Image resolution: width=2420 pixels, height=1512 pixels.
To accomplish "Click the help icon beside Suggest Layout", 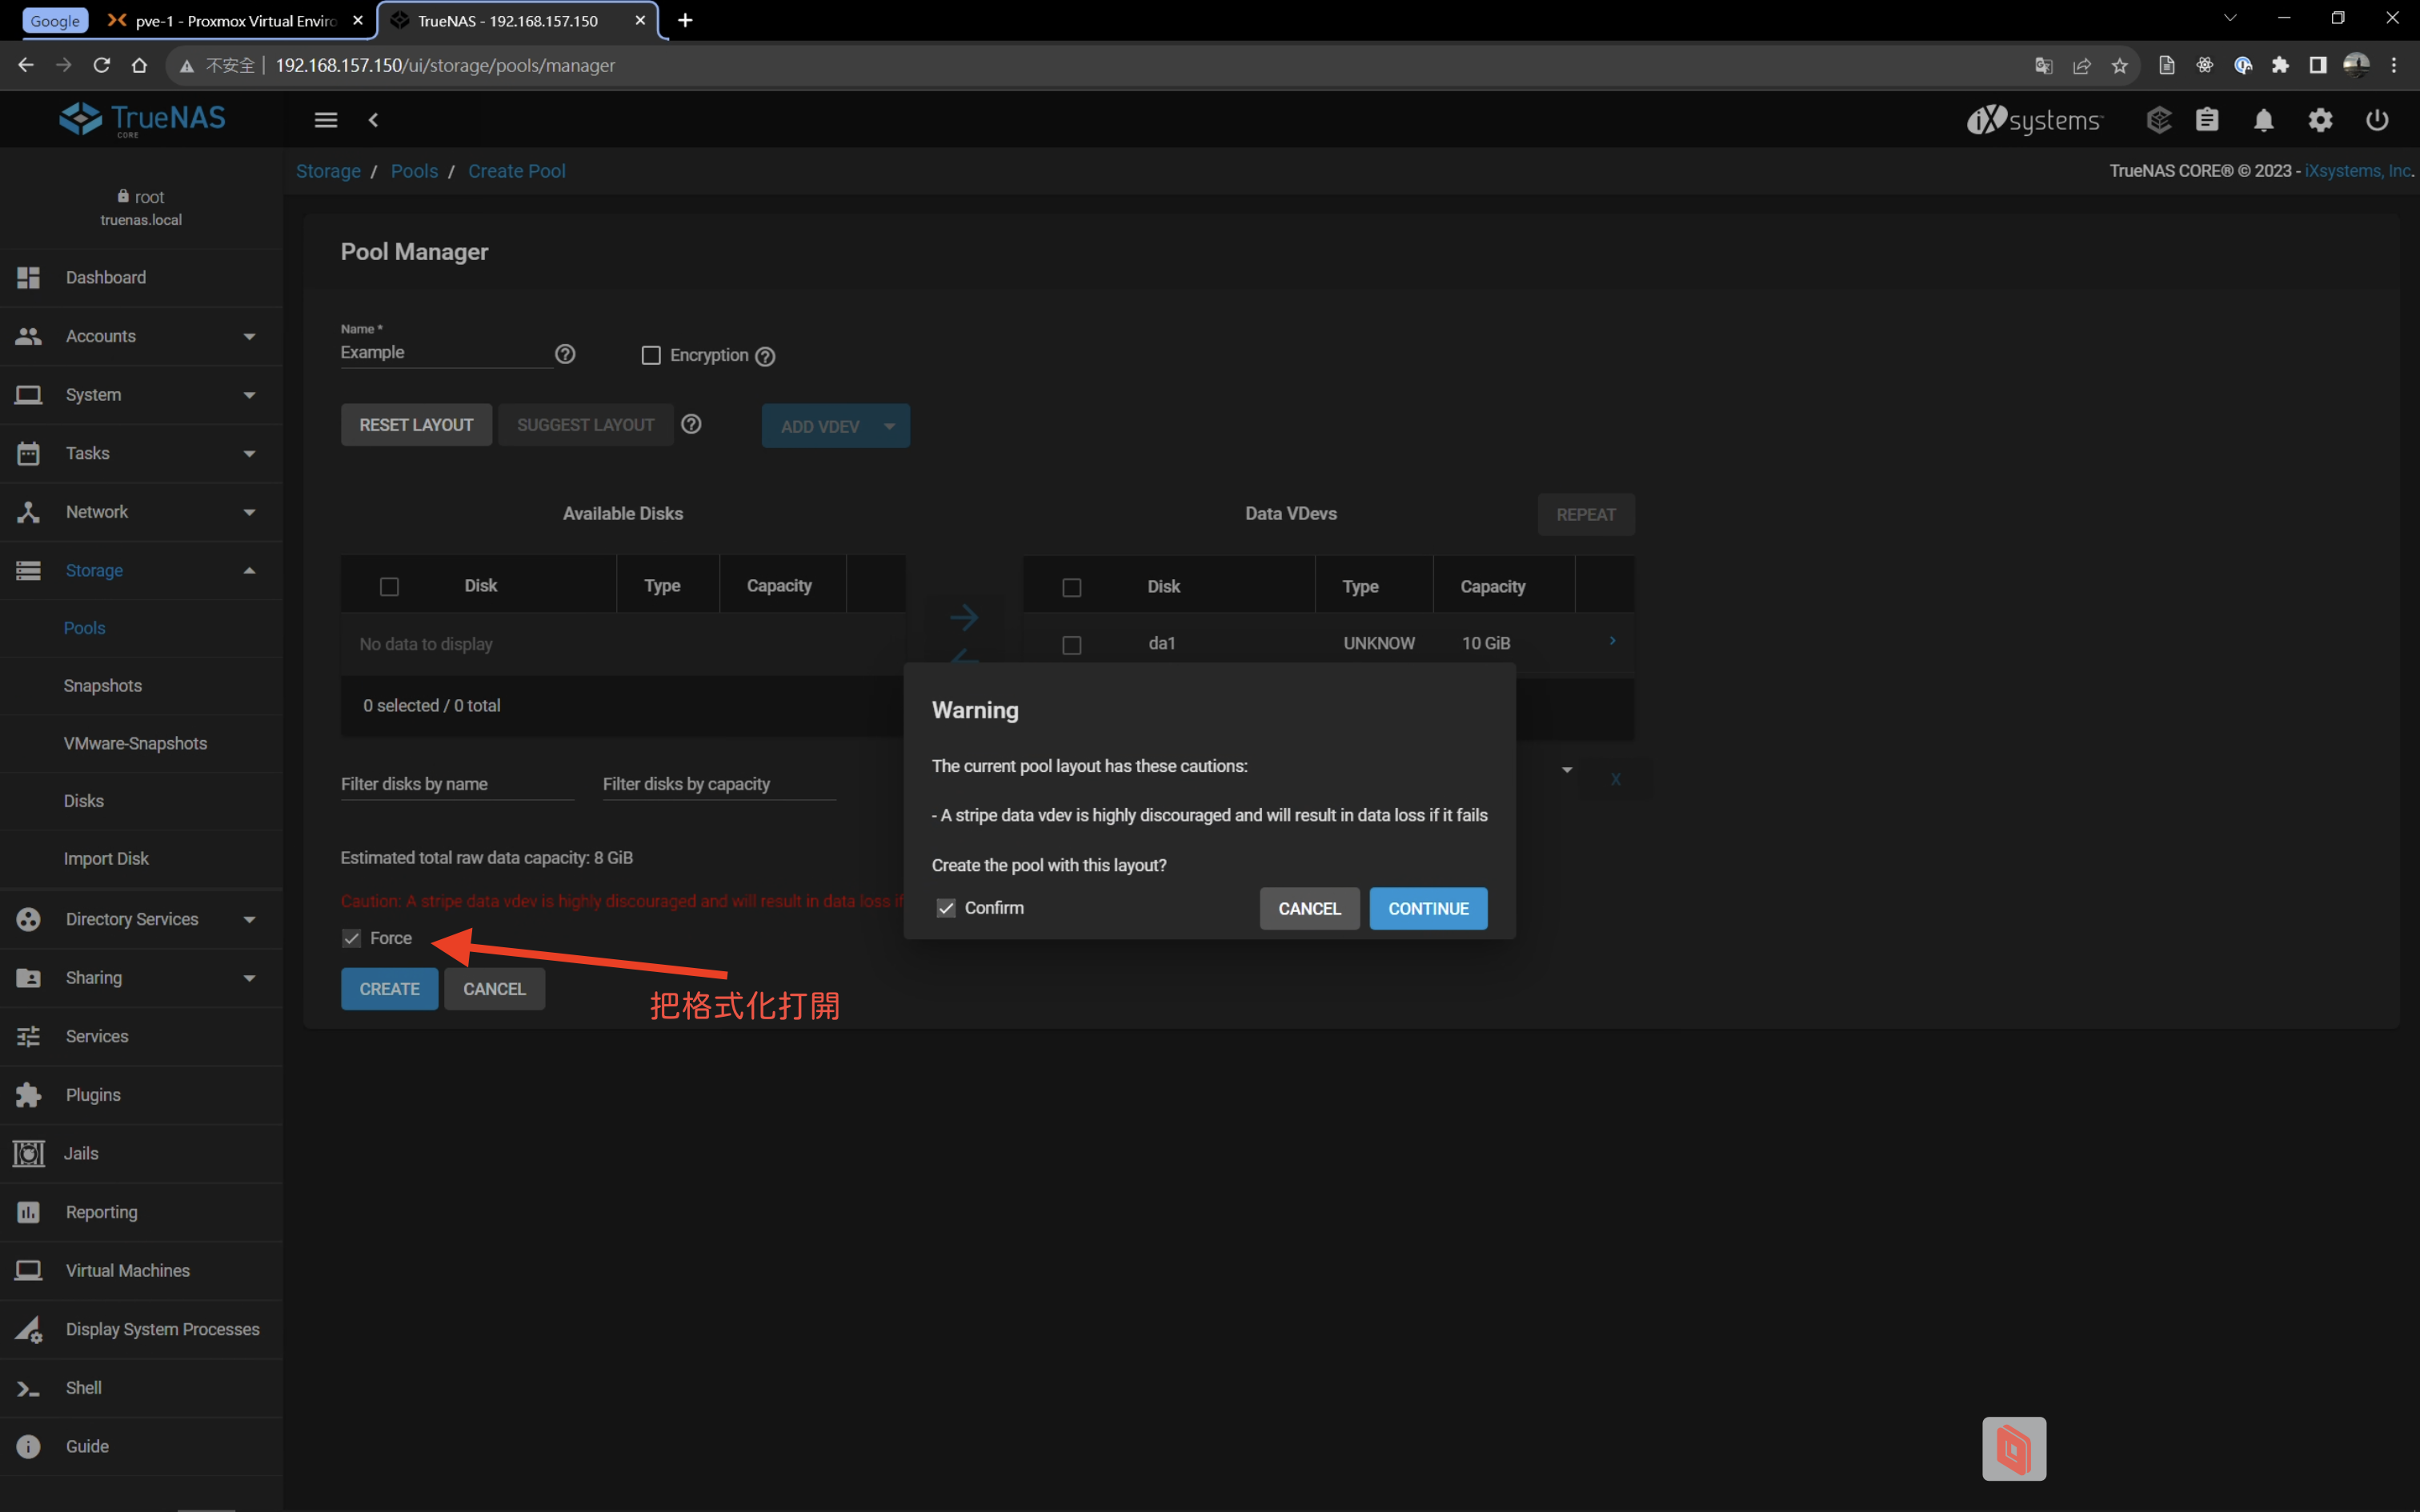I will 691,424.
